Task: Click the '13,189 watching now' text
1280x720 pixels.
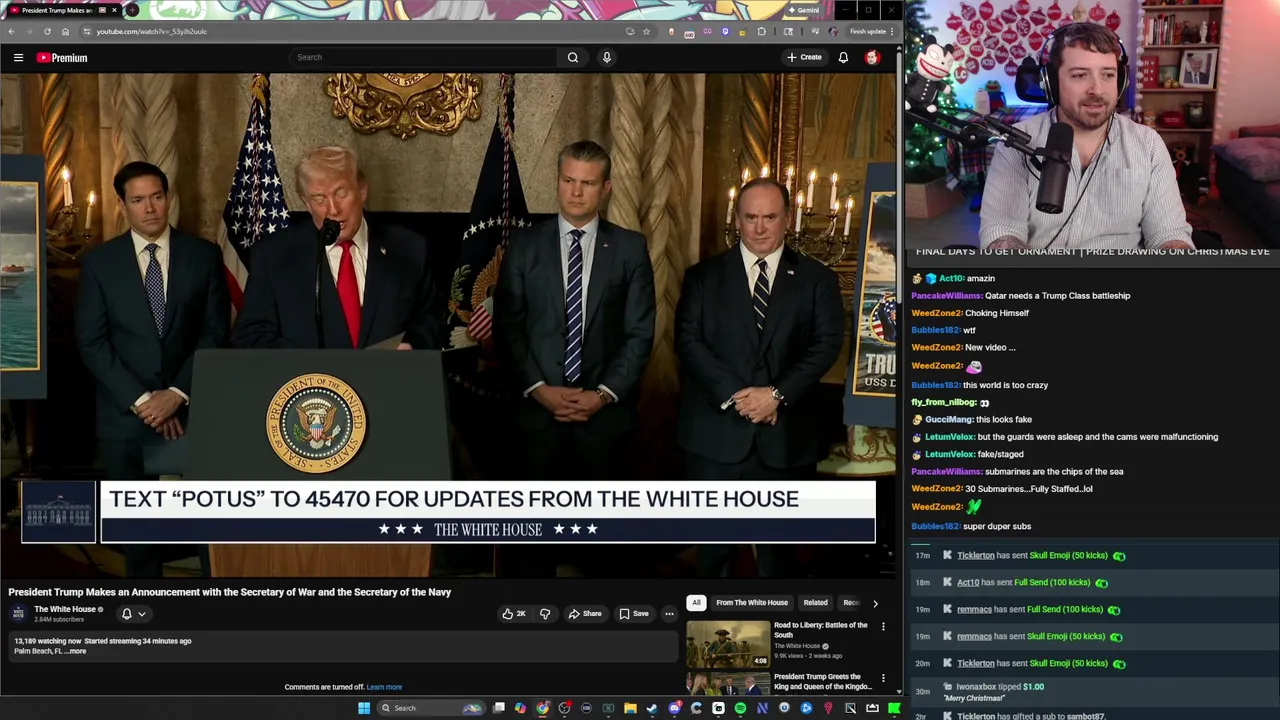Action: coord(47,641)
